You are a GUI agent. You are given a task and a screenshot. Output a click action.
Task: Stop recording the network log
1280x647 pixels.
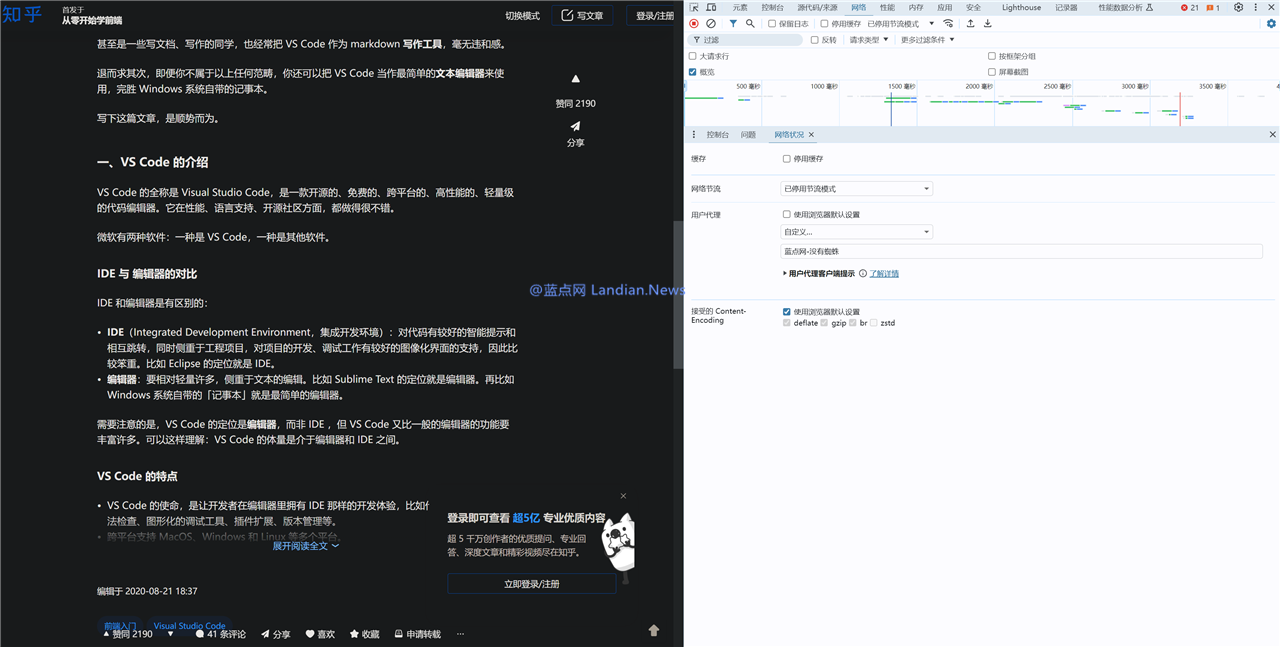pyautogui.click(x=694, y=23)
